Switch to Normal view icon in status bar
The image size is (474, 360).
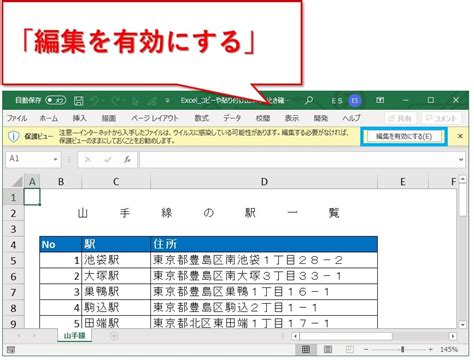pyautogui.click(x=306, y=349)
